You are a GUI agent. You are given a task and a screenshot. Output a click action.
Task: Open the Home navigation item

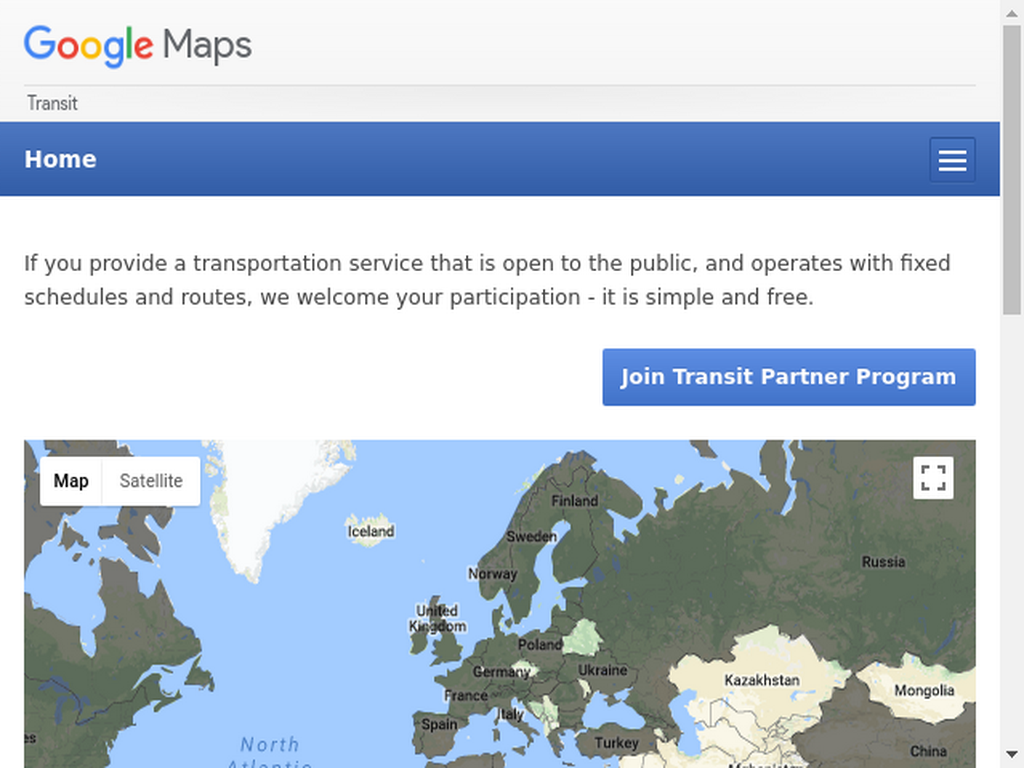pos(60,159)
